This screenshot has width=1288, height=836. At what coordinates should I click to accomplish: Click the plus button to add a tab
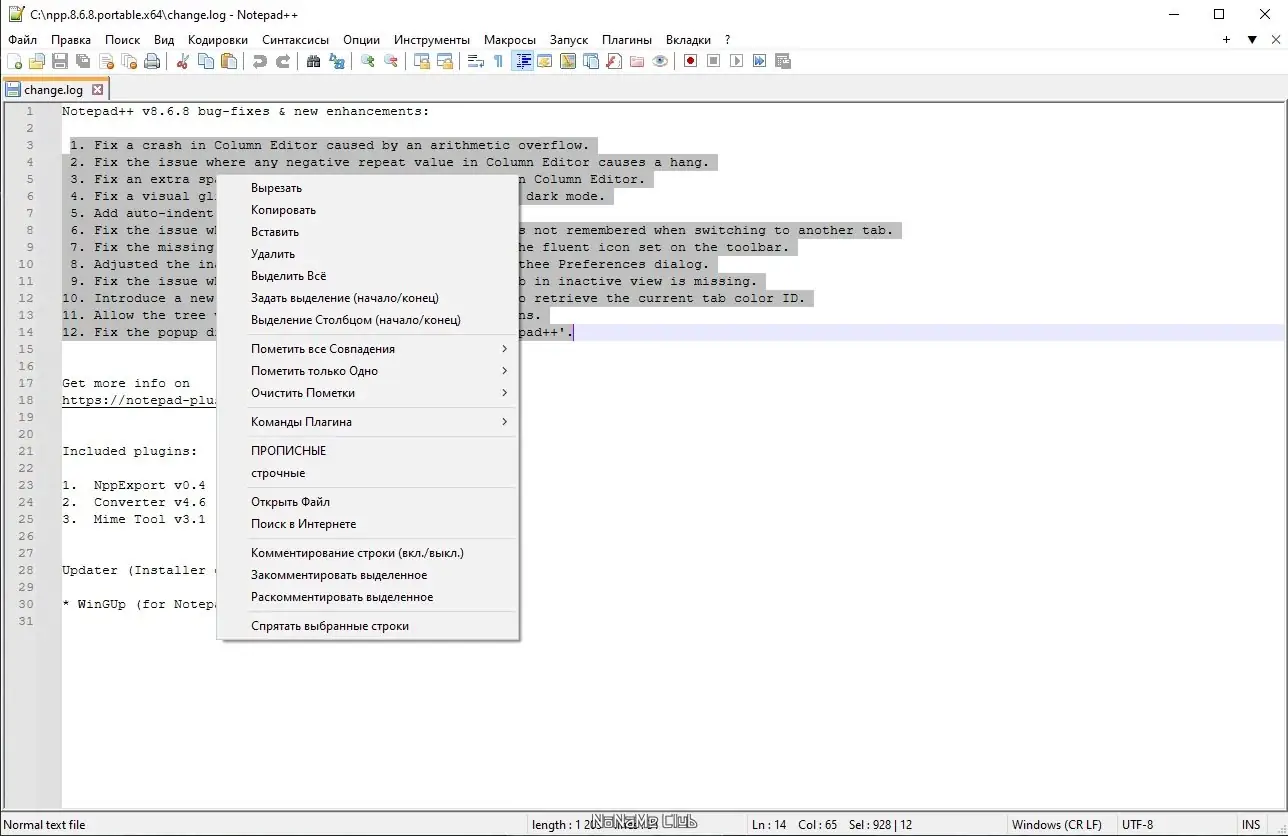(x=1226, y=40)
